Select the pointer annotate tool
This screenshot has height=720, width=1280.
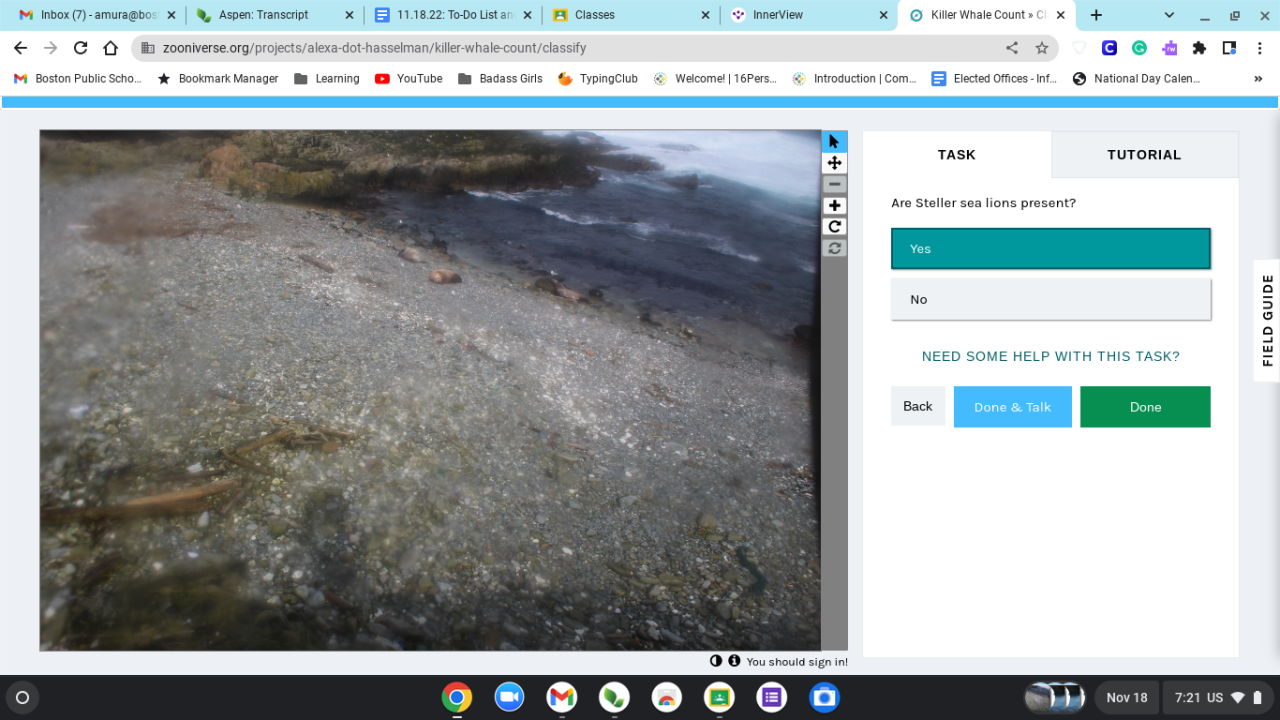pos(834,142)
